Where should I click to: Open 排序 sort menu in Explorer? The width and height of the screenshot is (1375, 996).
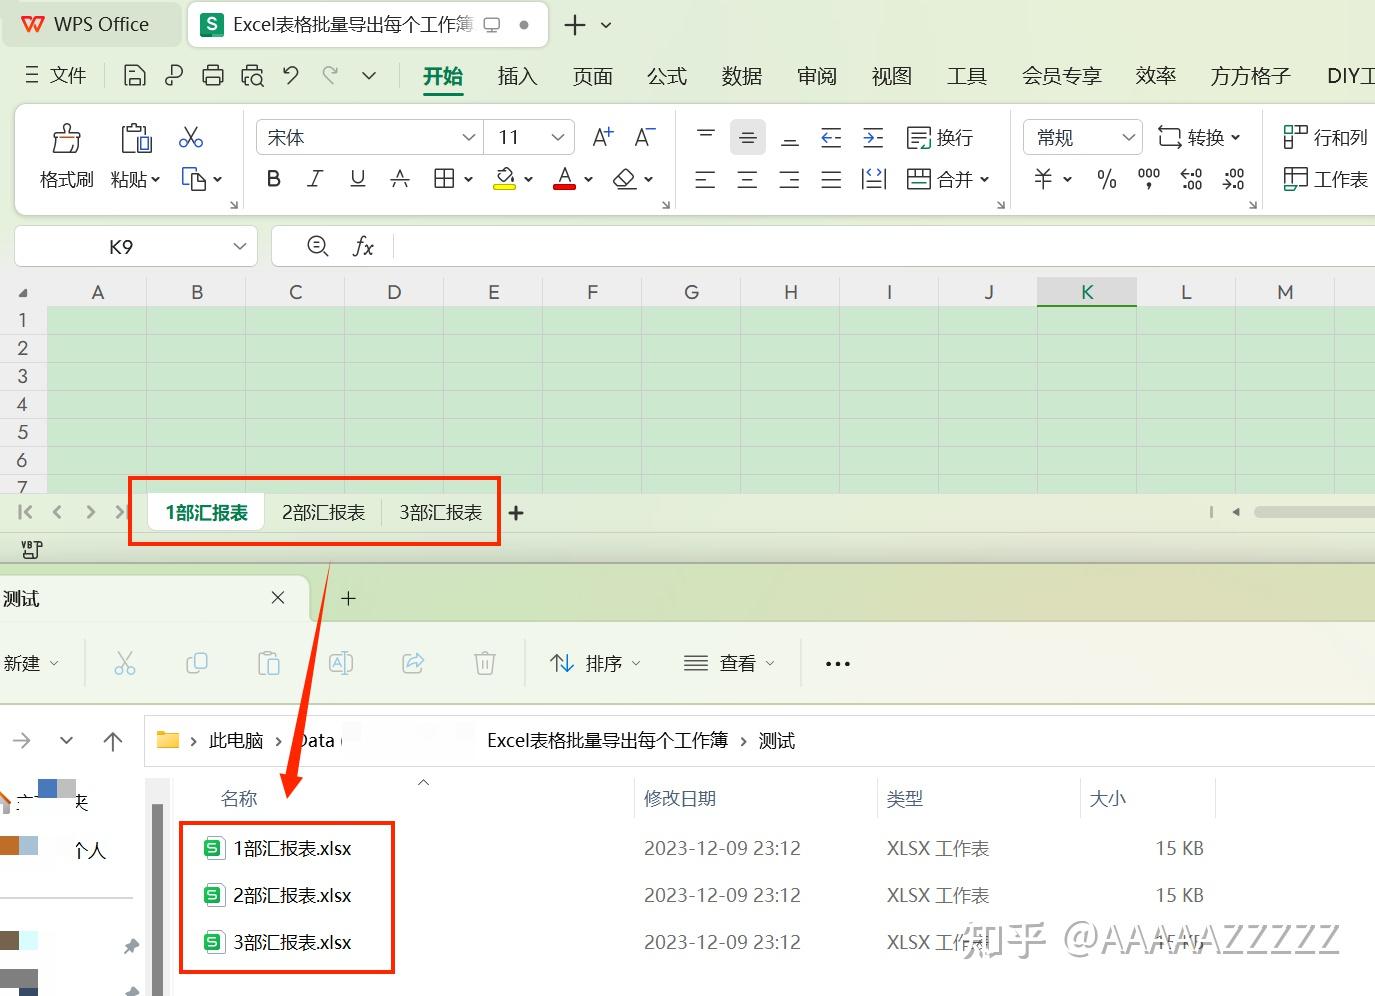click(x=596, y=663)
